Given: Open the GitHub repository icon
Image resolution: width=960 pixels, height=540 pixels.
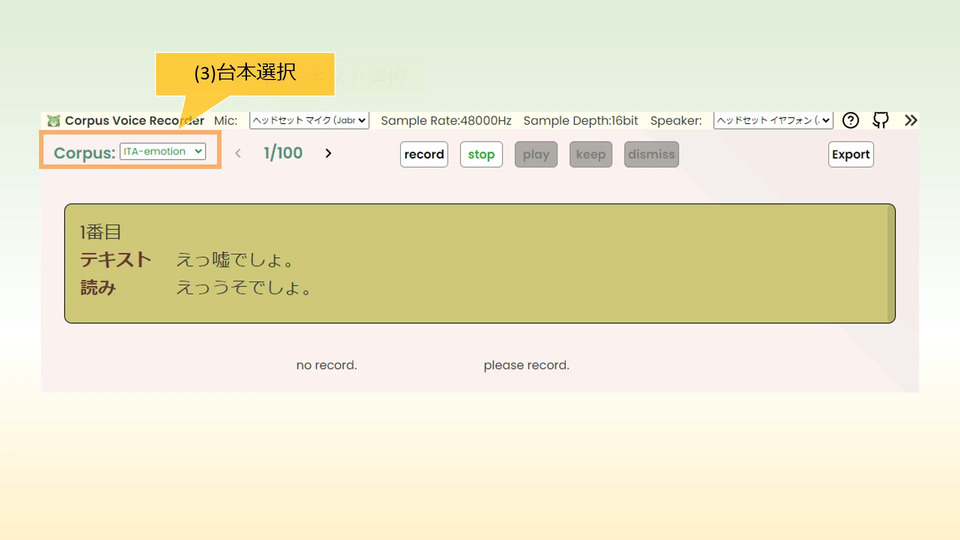Looking at the screenshot, I should click(x=880, y=120).
